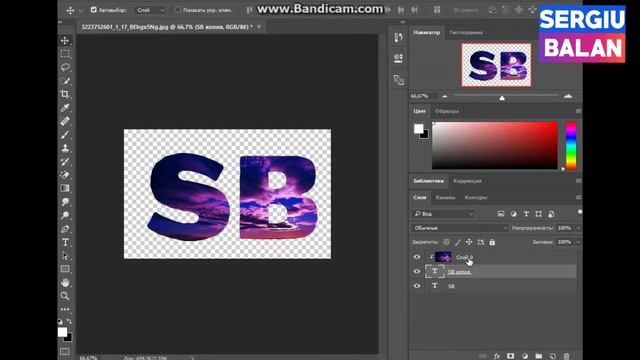The height and width of the screenshot is (360, 640).
Task: Toggle lock image pixels brush icon
Action: [458, 242]
